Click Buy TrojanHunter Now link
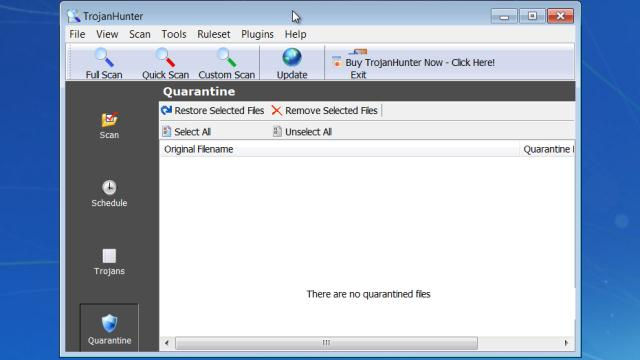Viewport: 640px width, 360px height. (x=413, y=62)
